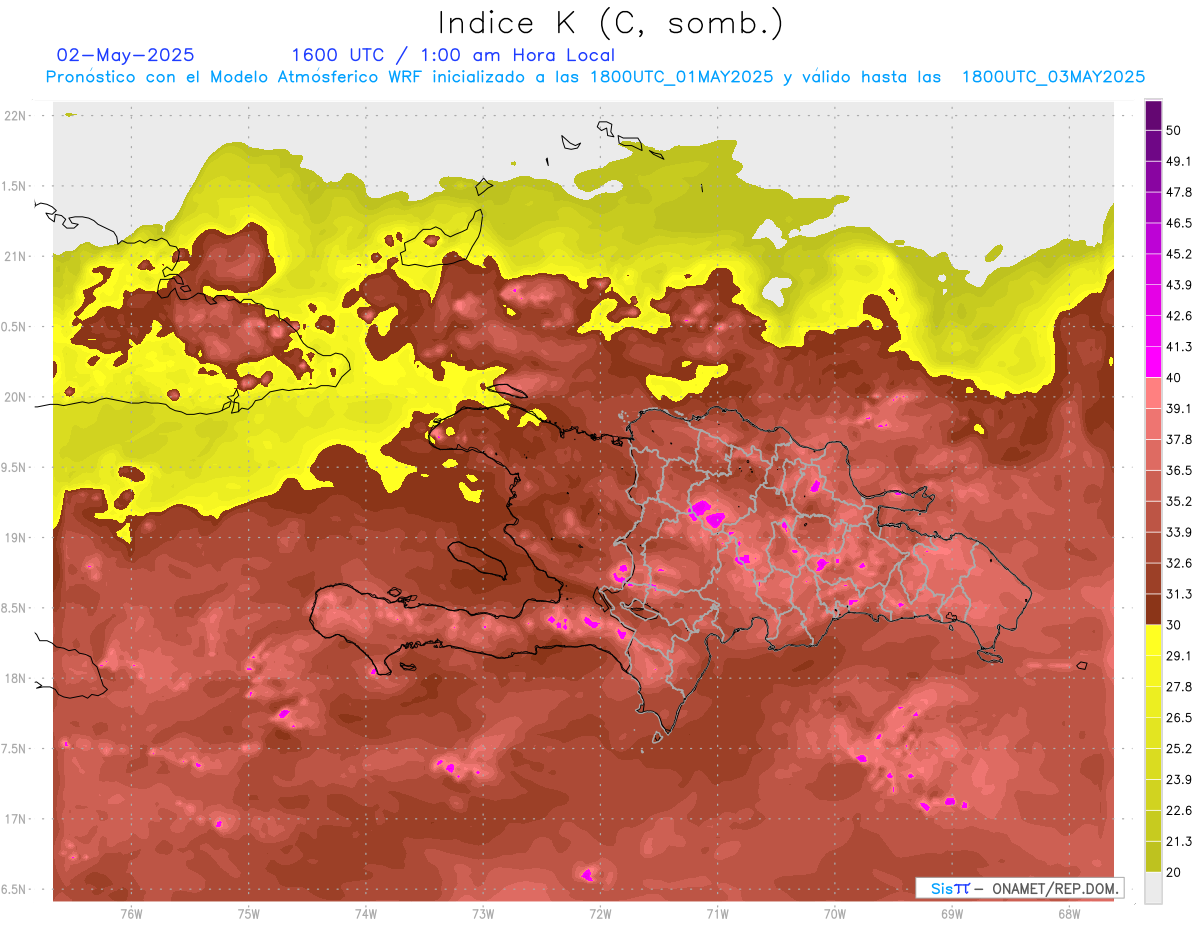Click the colorbar value 25.2
Screen dimensions: 1200x927
(x=1179, y=749)
